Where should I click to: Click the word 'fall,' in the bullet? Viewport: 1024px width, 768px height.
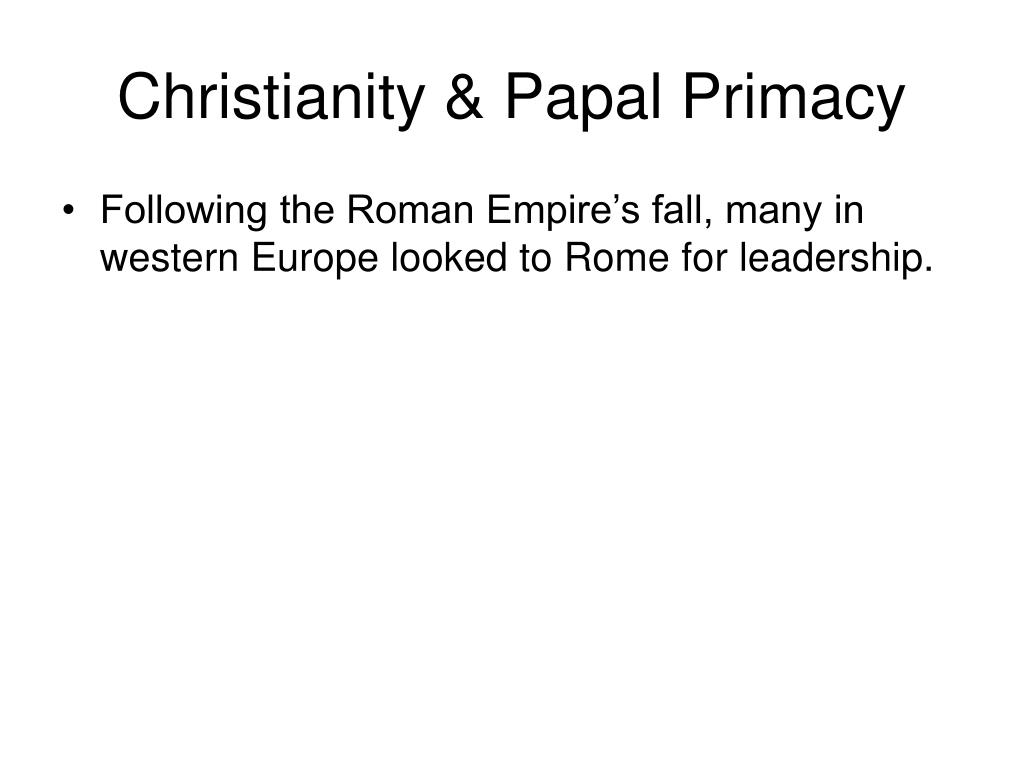[x=682, y=210]
